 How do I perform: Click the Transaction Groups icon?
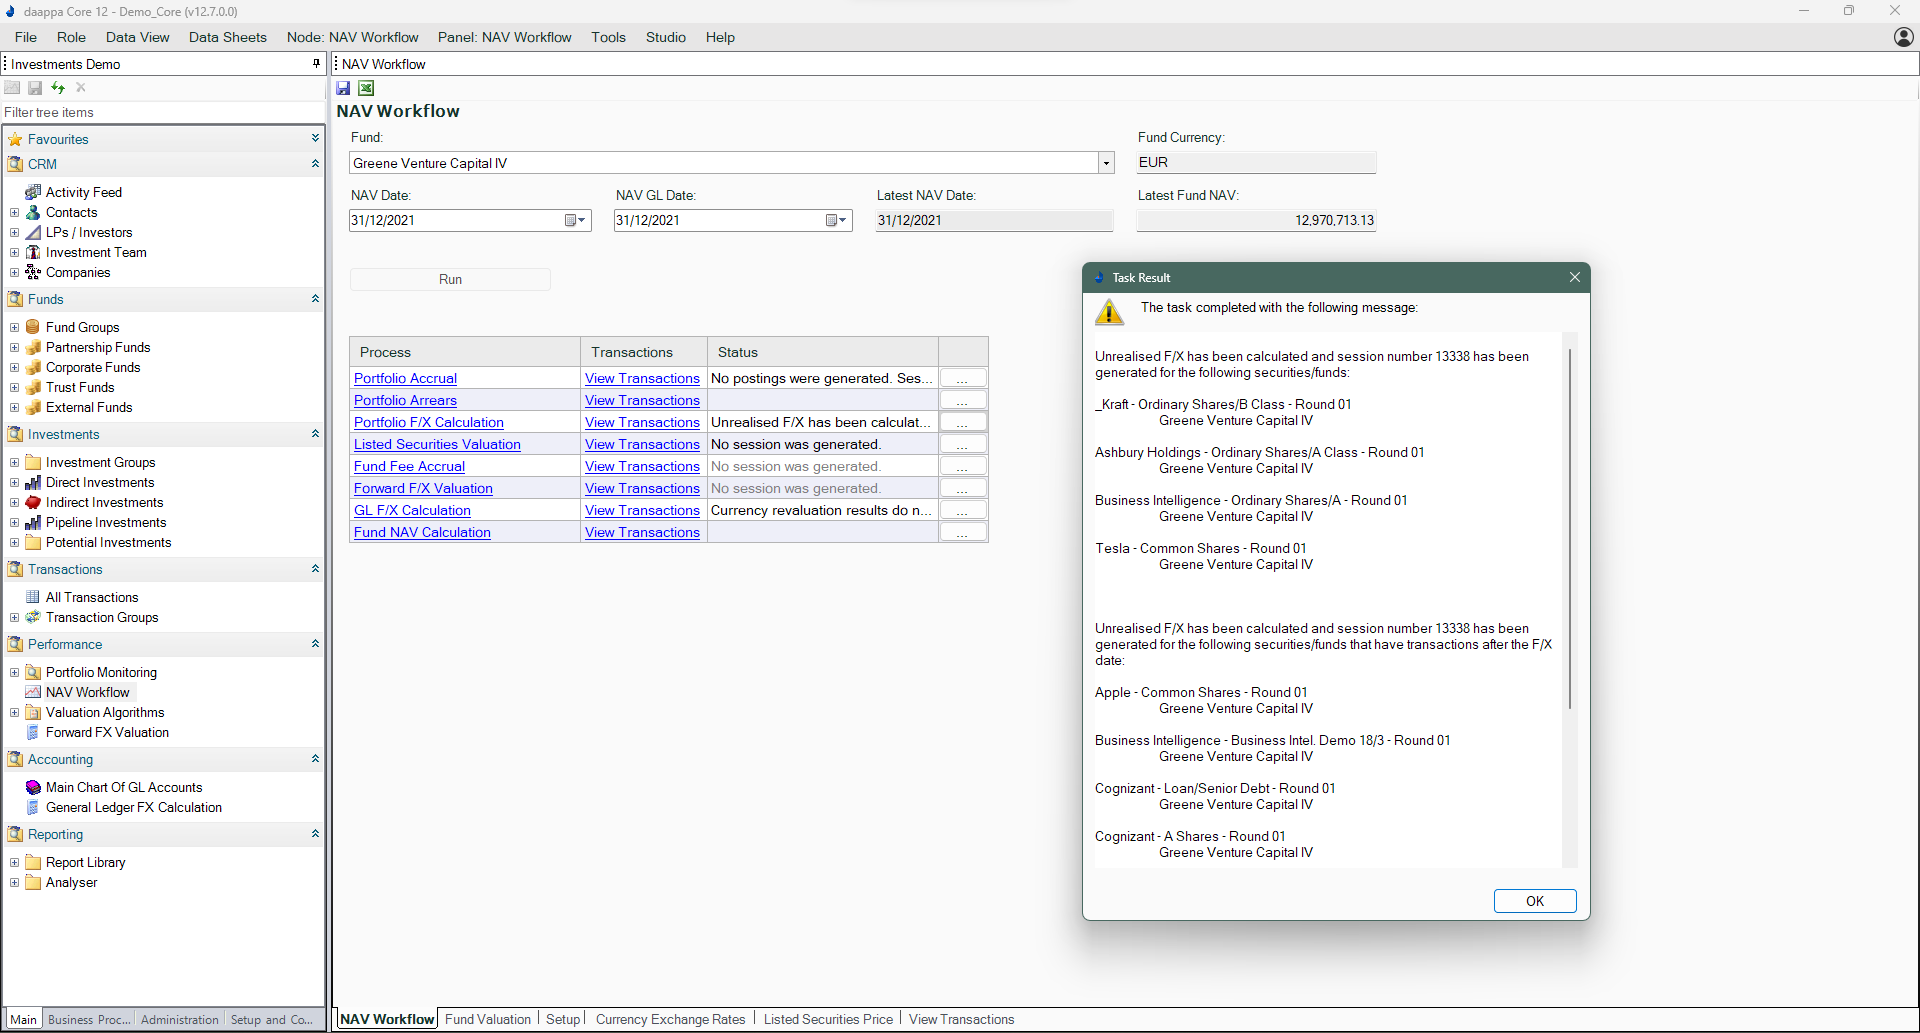point(33,617)
